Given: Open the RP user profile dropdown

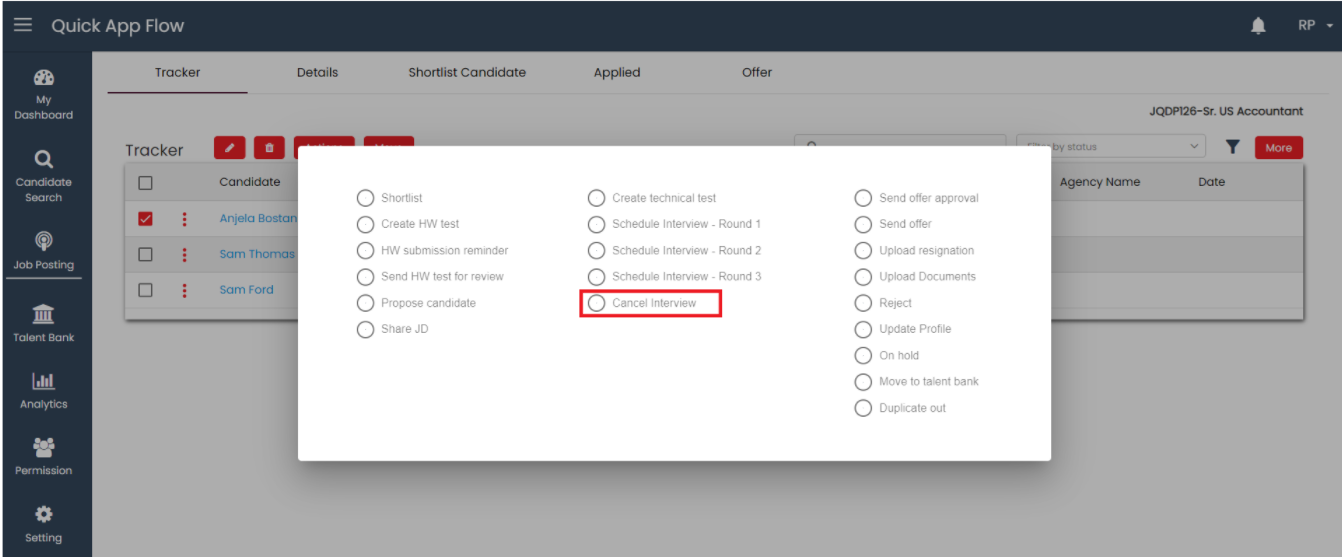Looking at the screenshot, I should tap(1313, 26).
